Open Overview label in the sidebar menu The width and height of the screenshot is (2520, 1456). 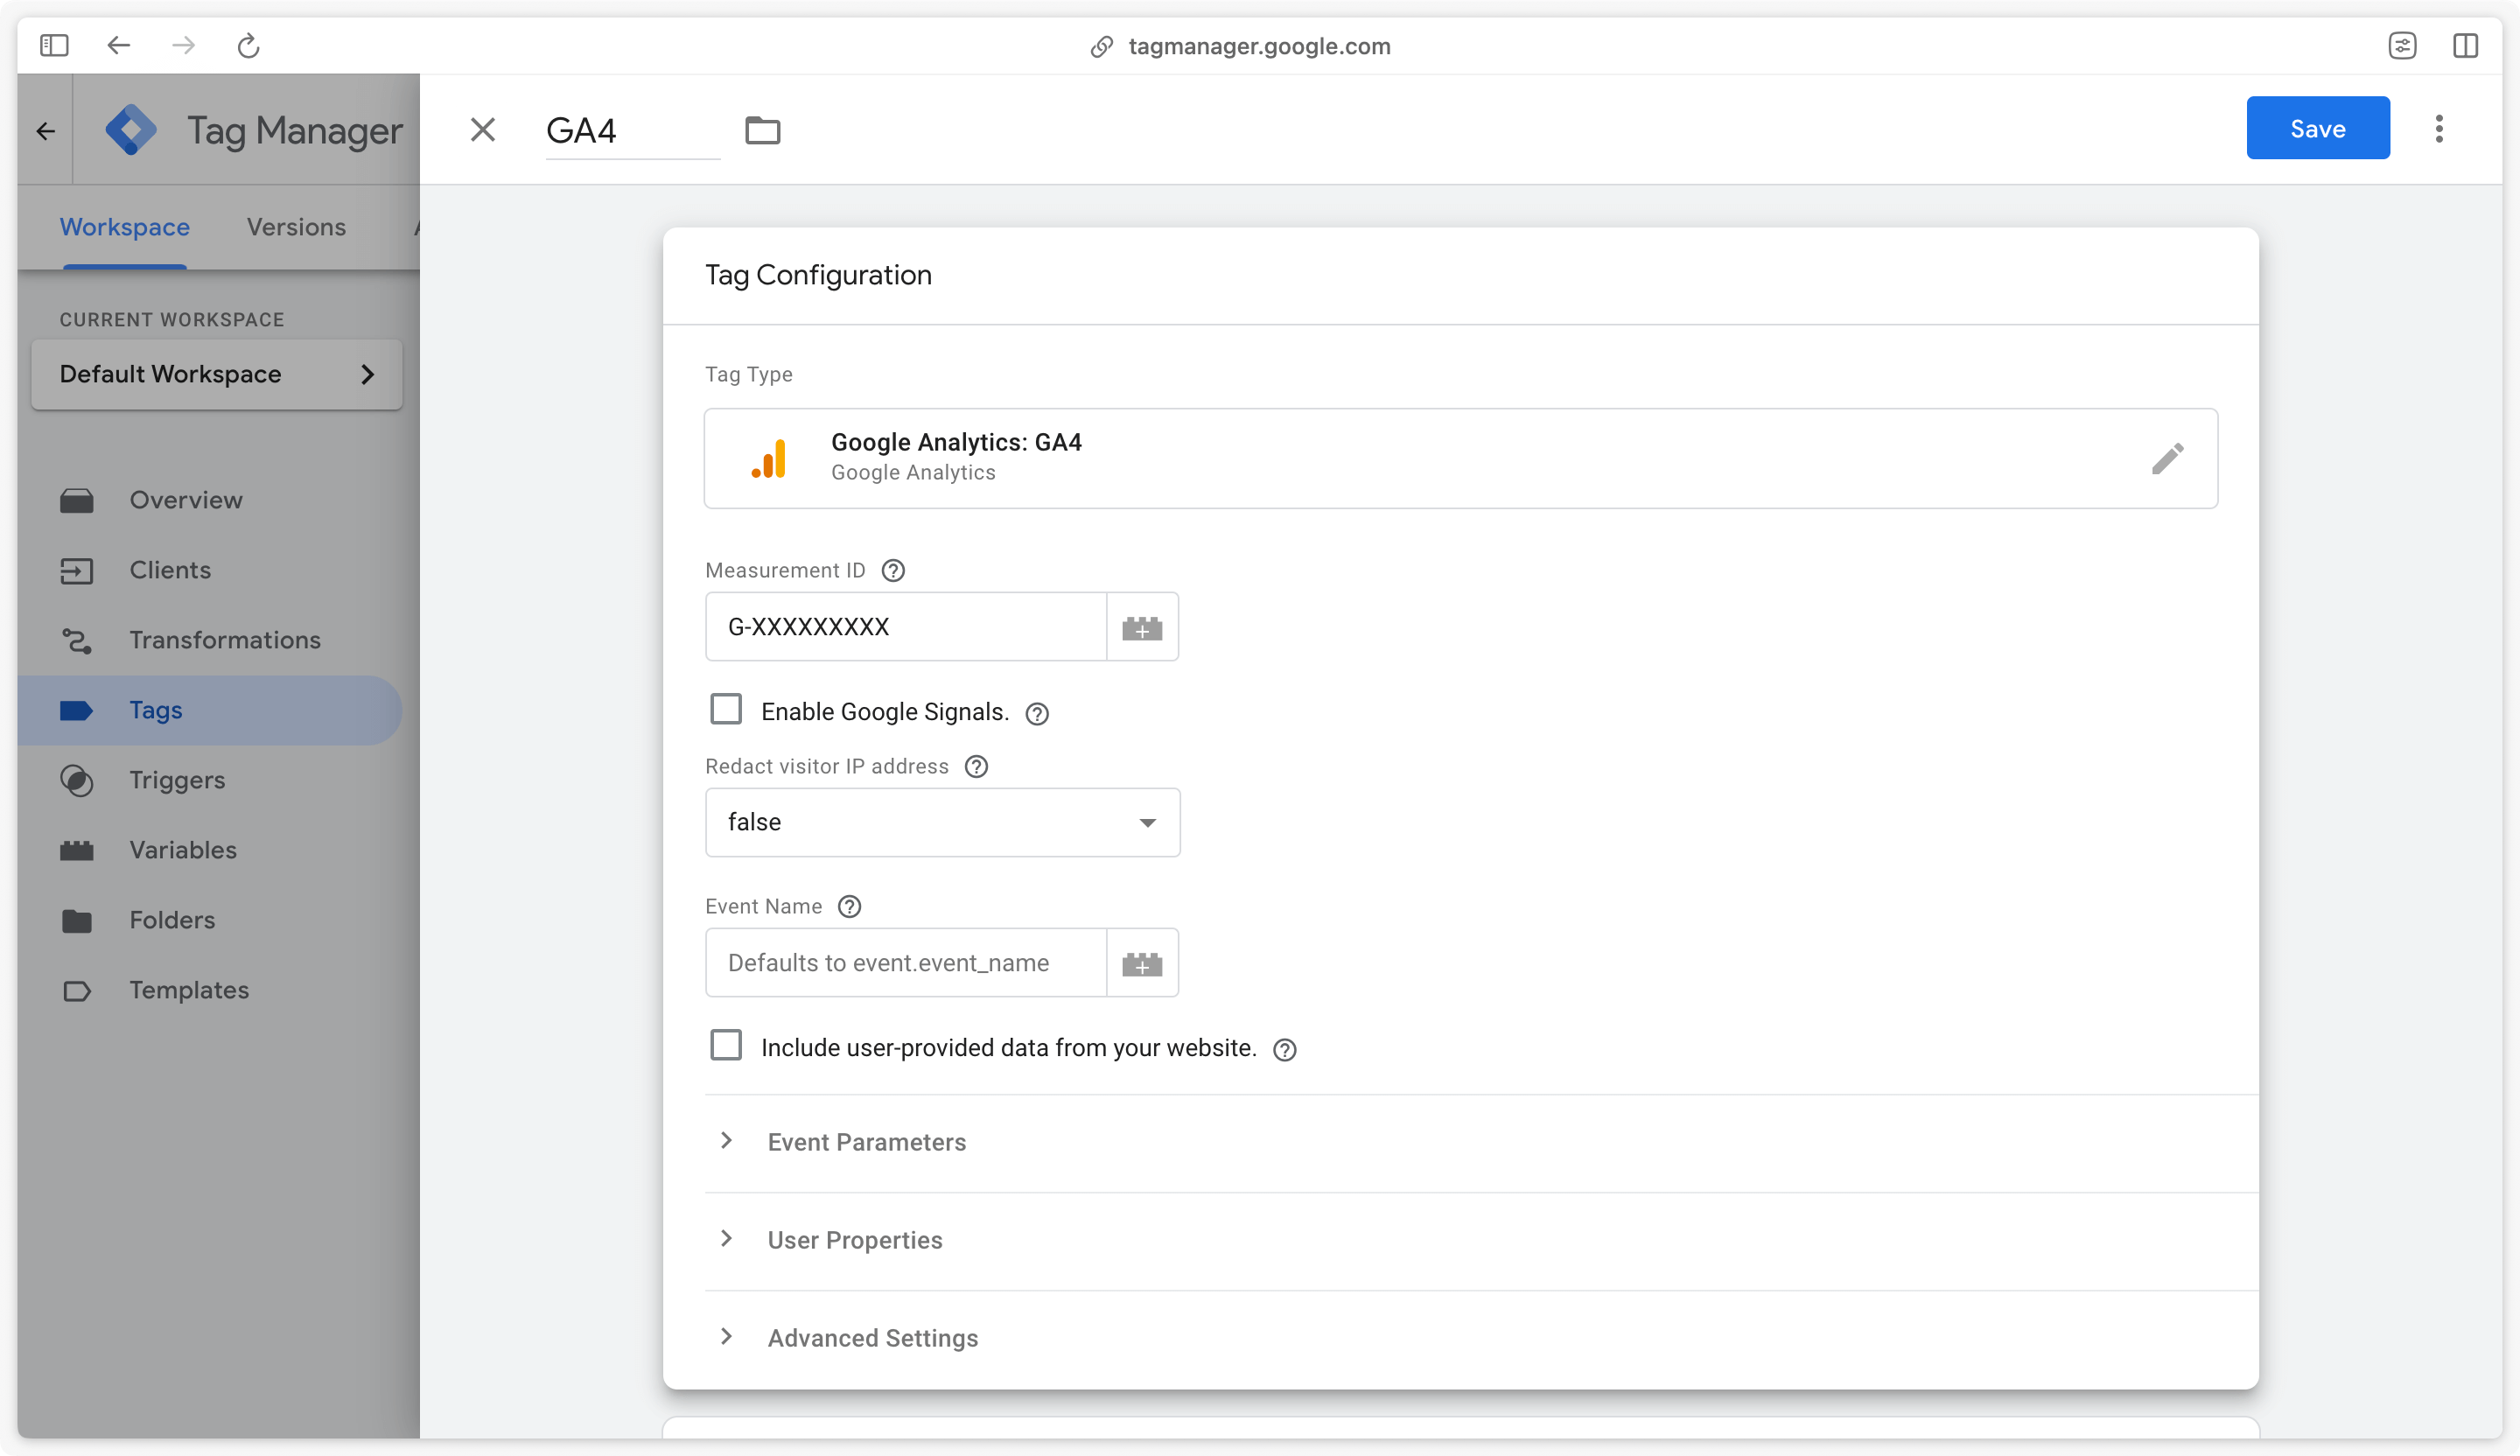point(186,500)
